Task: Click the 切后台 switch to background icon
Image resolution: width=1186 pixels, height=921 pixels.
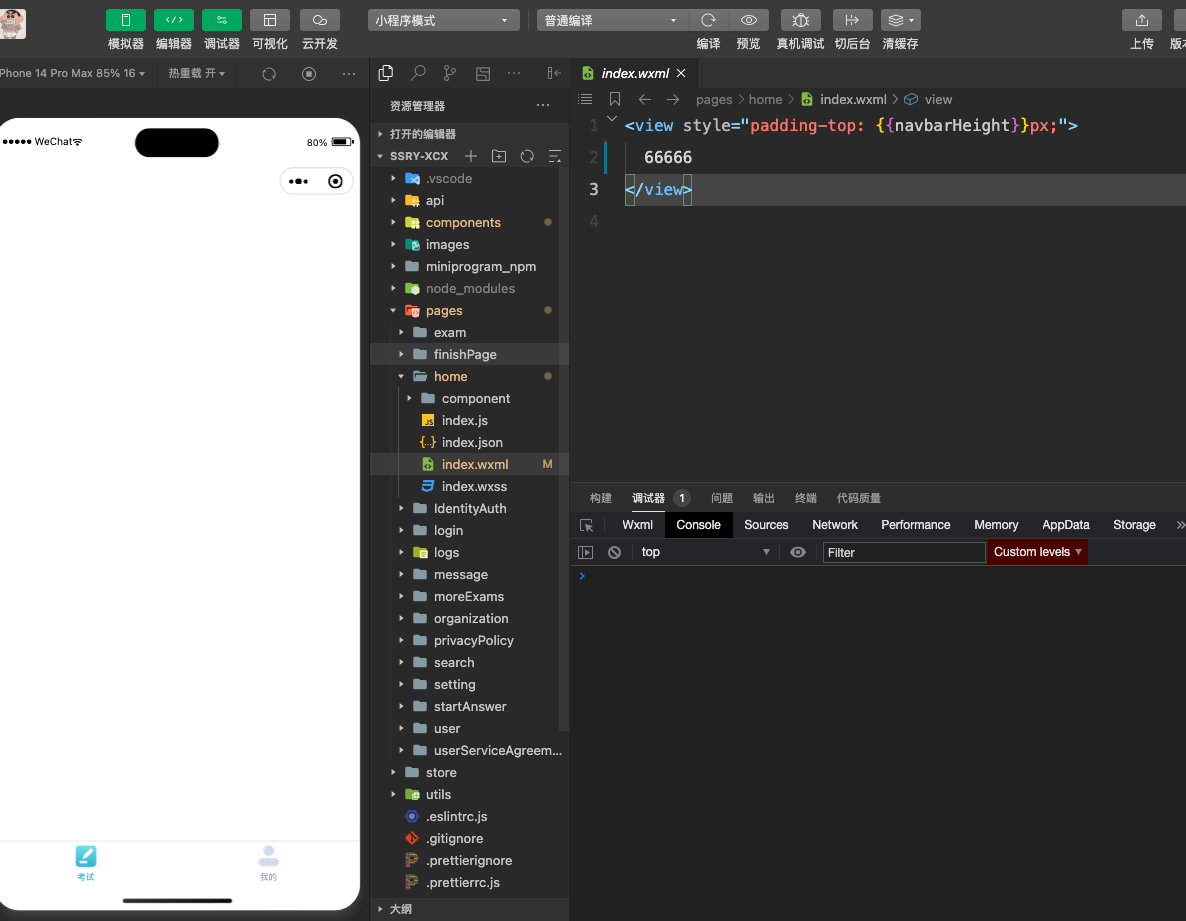Action: [852, 20]
